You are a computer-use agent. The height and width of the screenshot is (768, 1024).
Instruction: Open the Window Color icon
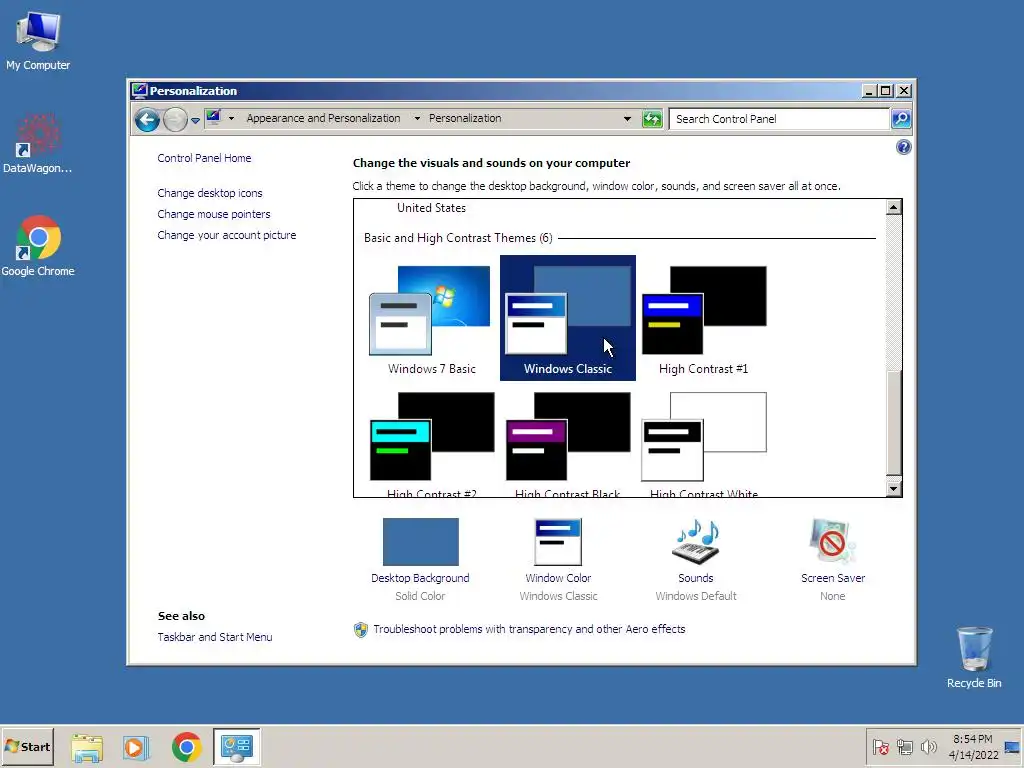click(558, 542)
